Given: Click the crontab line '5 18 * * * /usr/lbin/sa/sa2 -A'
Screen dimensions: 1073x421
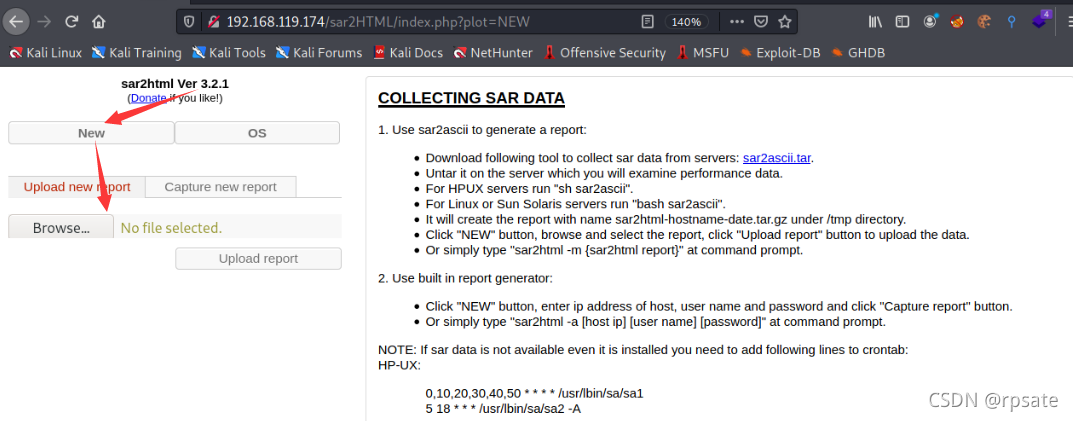Looking at the screenshot, I should [504, 409].
